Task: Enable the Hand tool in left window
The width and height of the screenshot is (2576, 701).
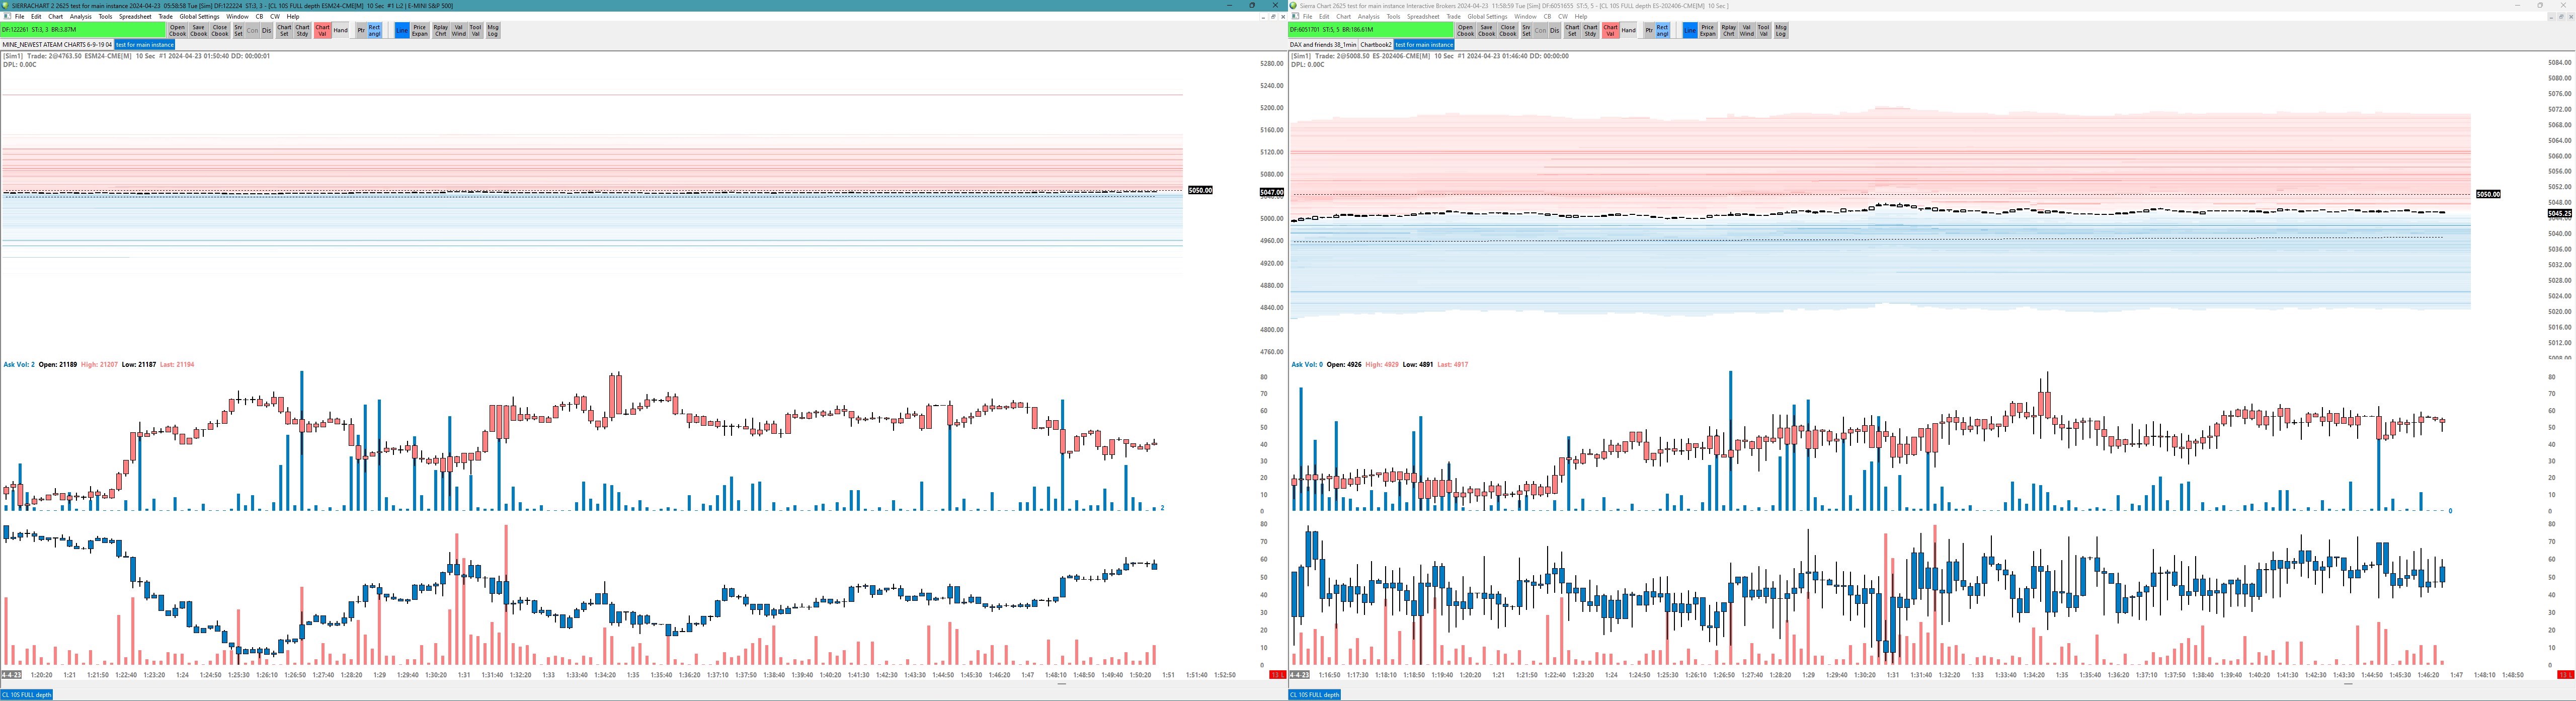Action: [x=341, y=31]
